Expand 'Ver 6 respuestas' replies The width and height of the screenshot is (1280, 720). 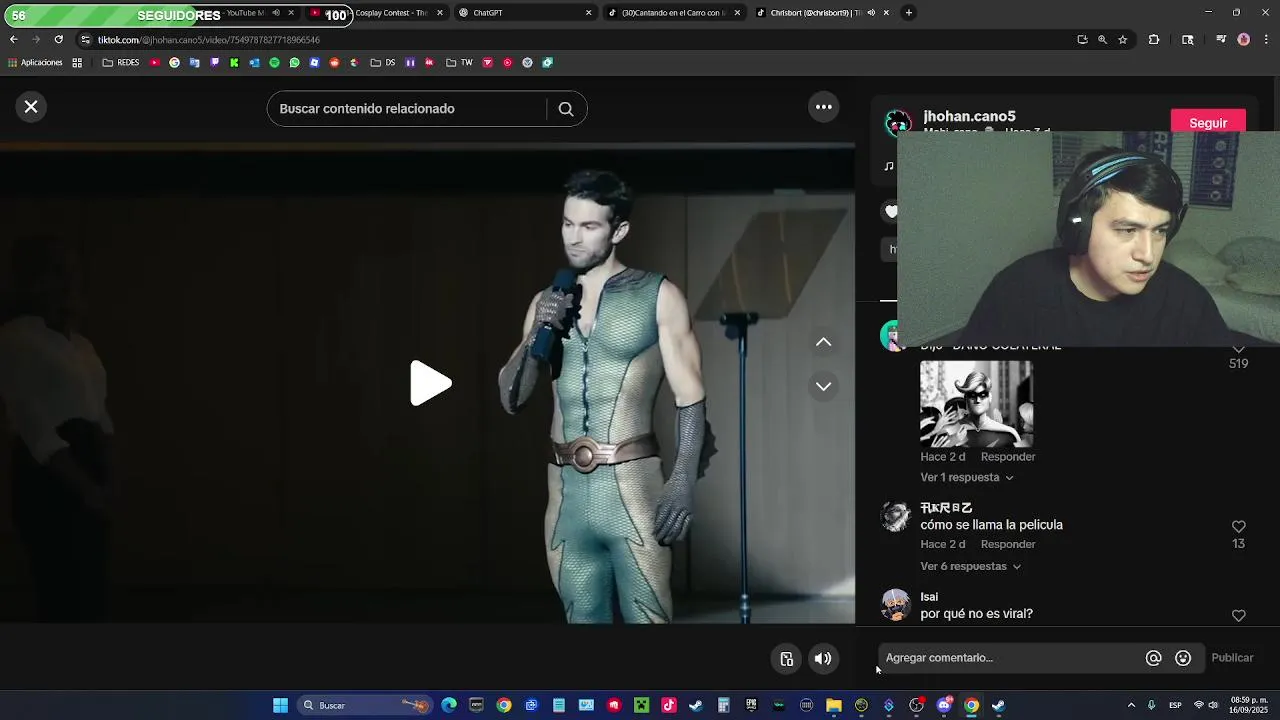click(971, 566)
